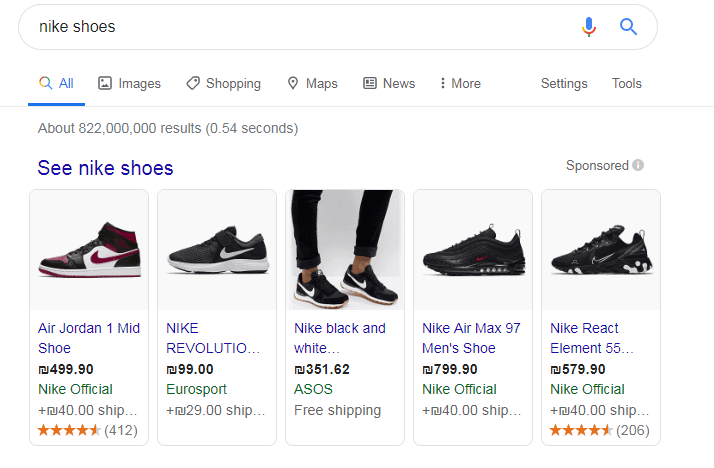
Task: Open the Nike Air Max 97 Men's Shoe link
Action: (x=472, y=338)
